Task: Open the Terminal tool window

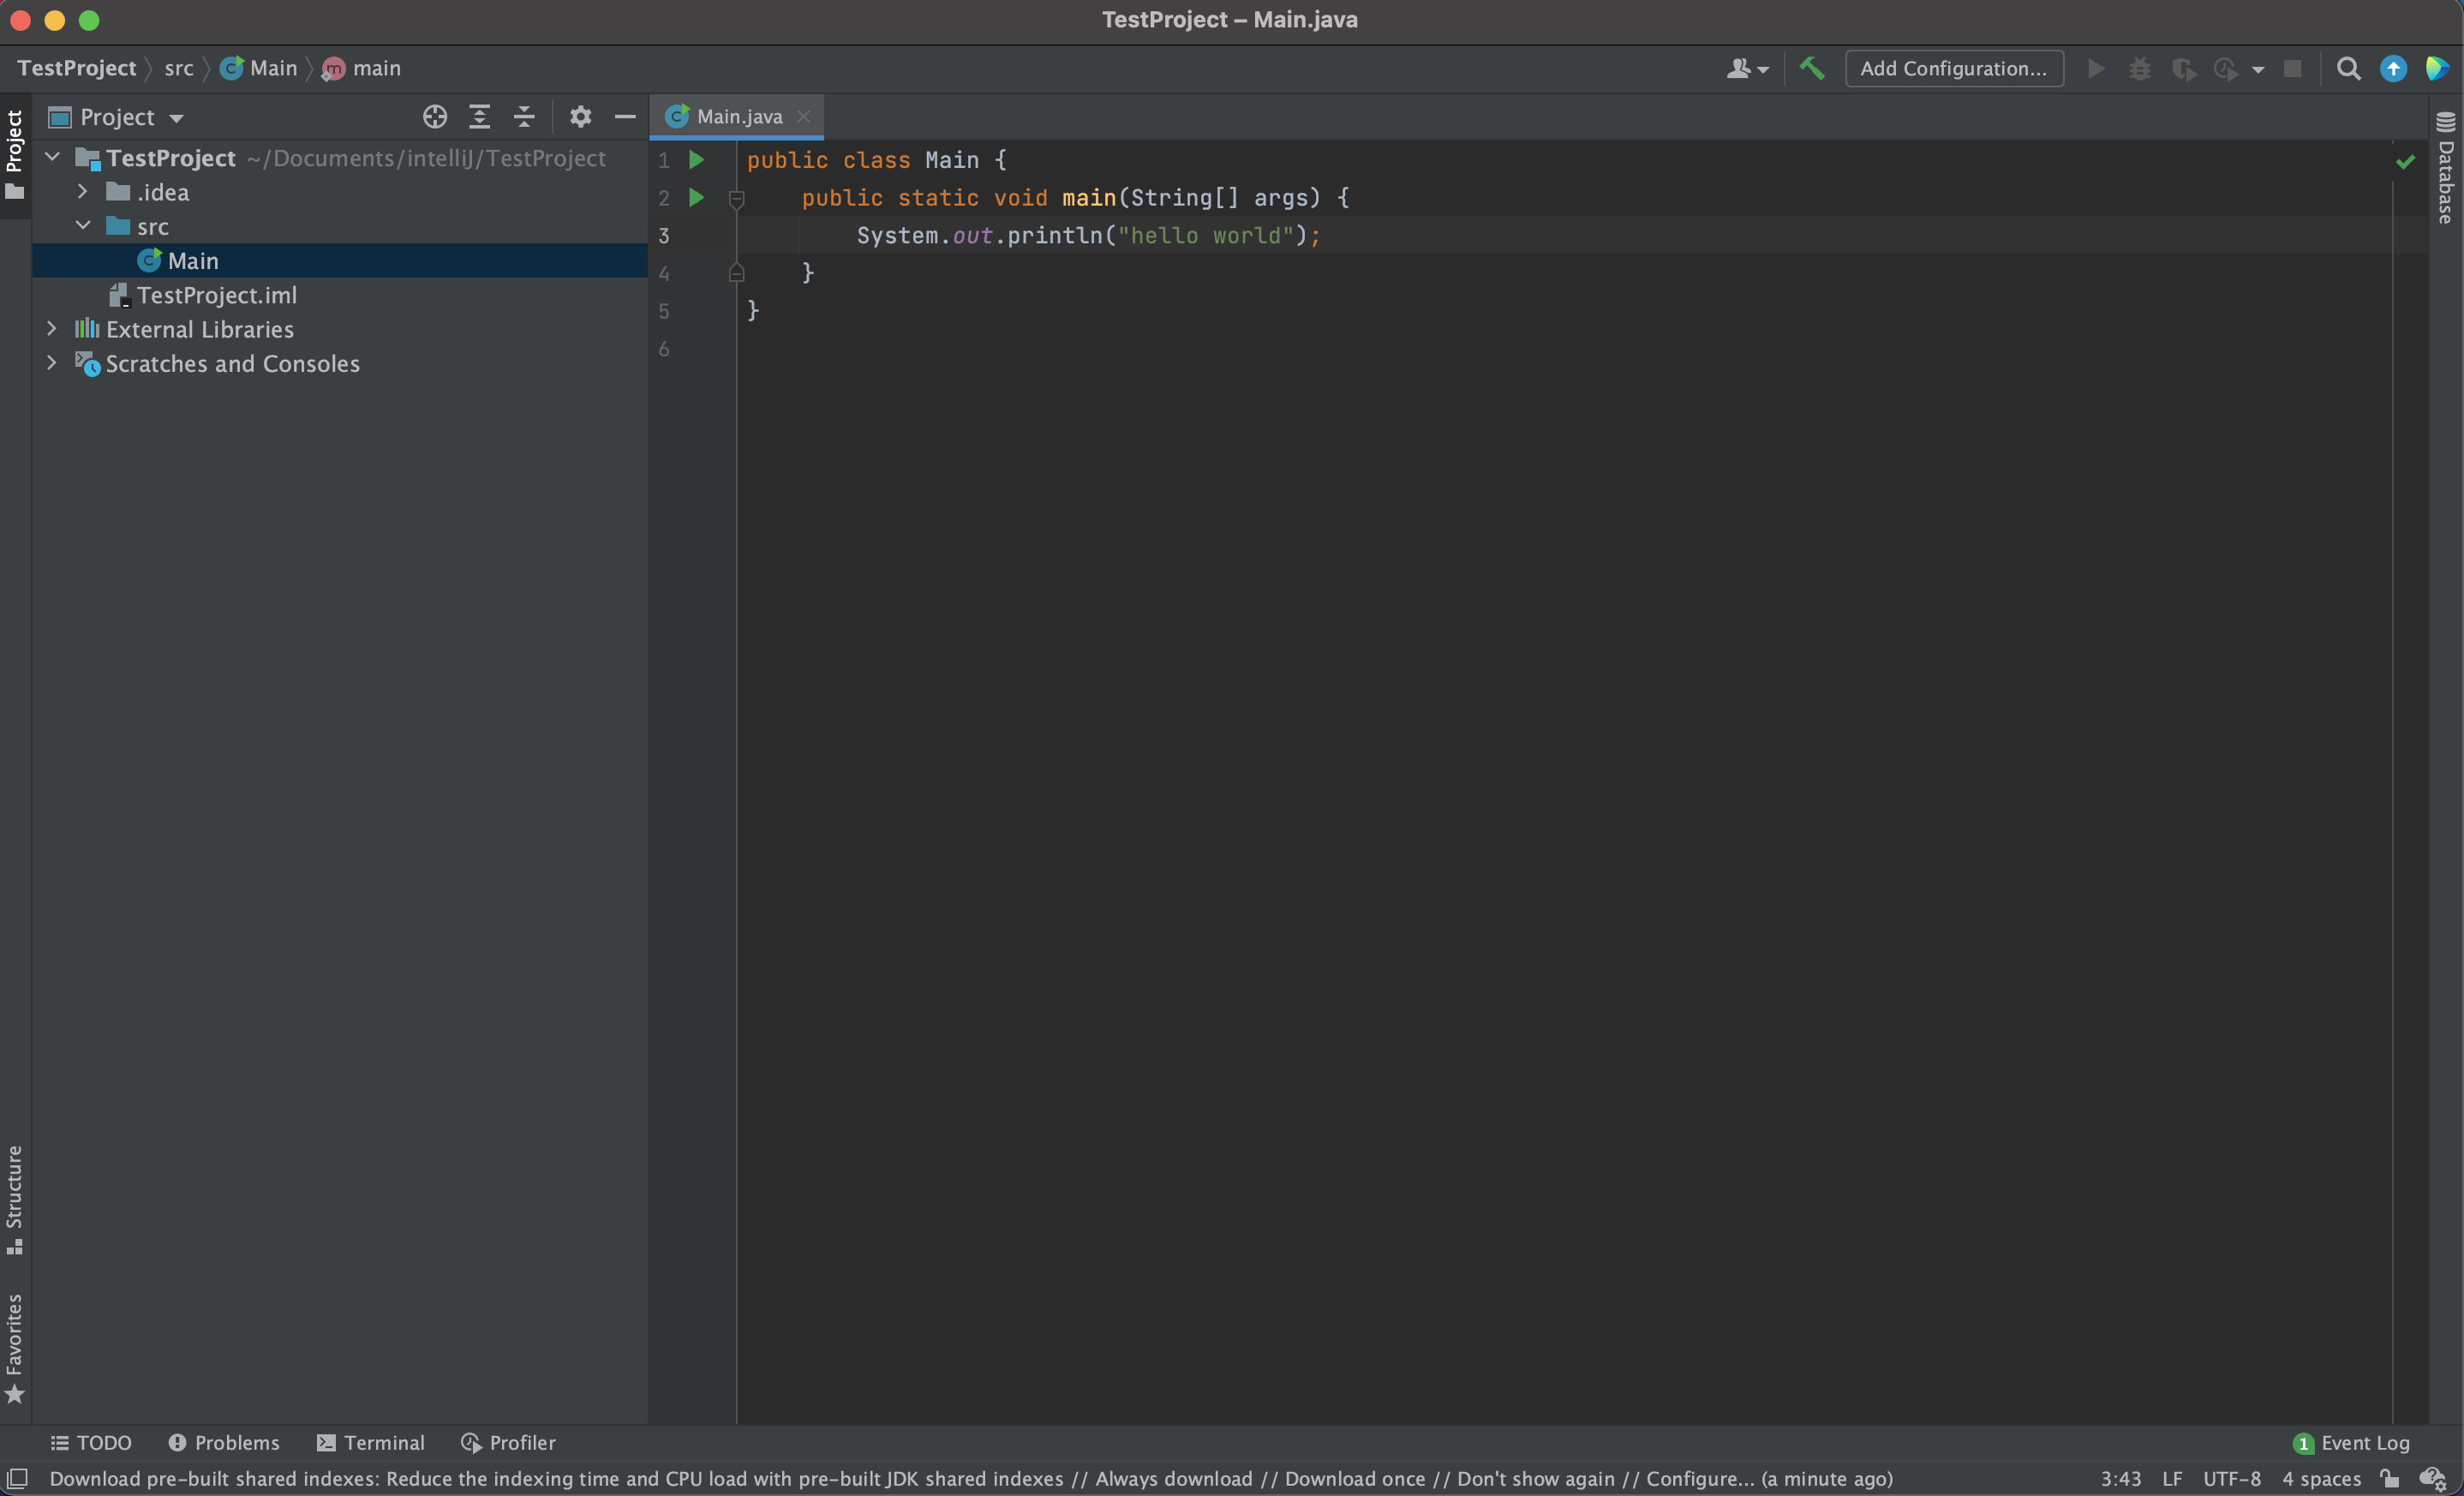Action: (x=370, y=1442)
